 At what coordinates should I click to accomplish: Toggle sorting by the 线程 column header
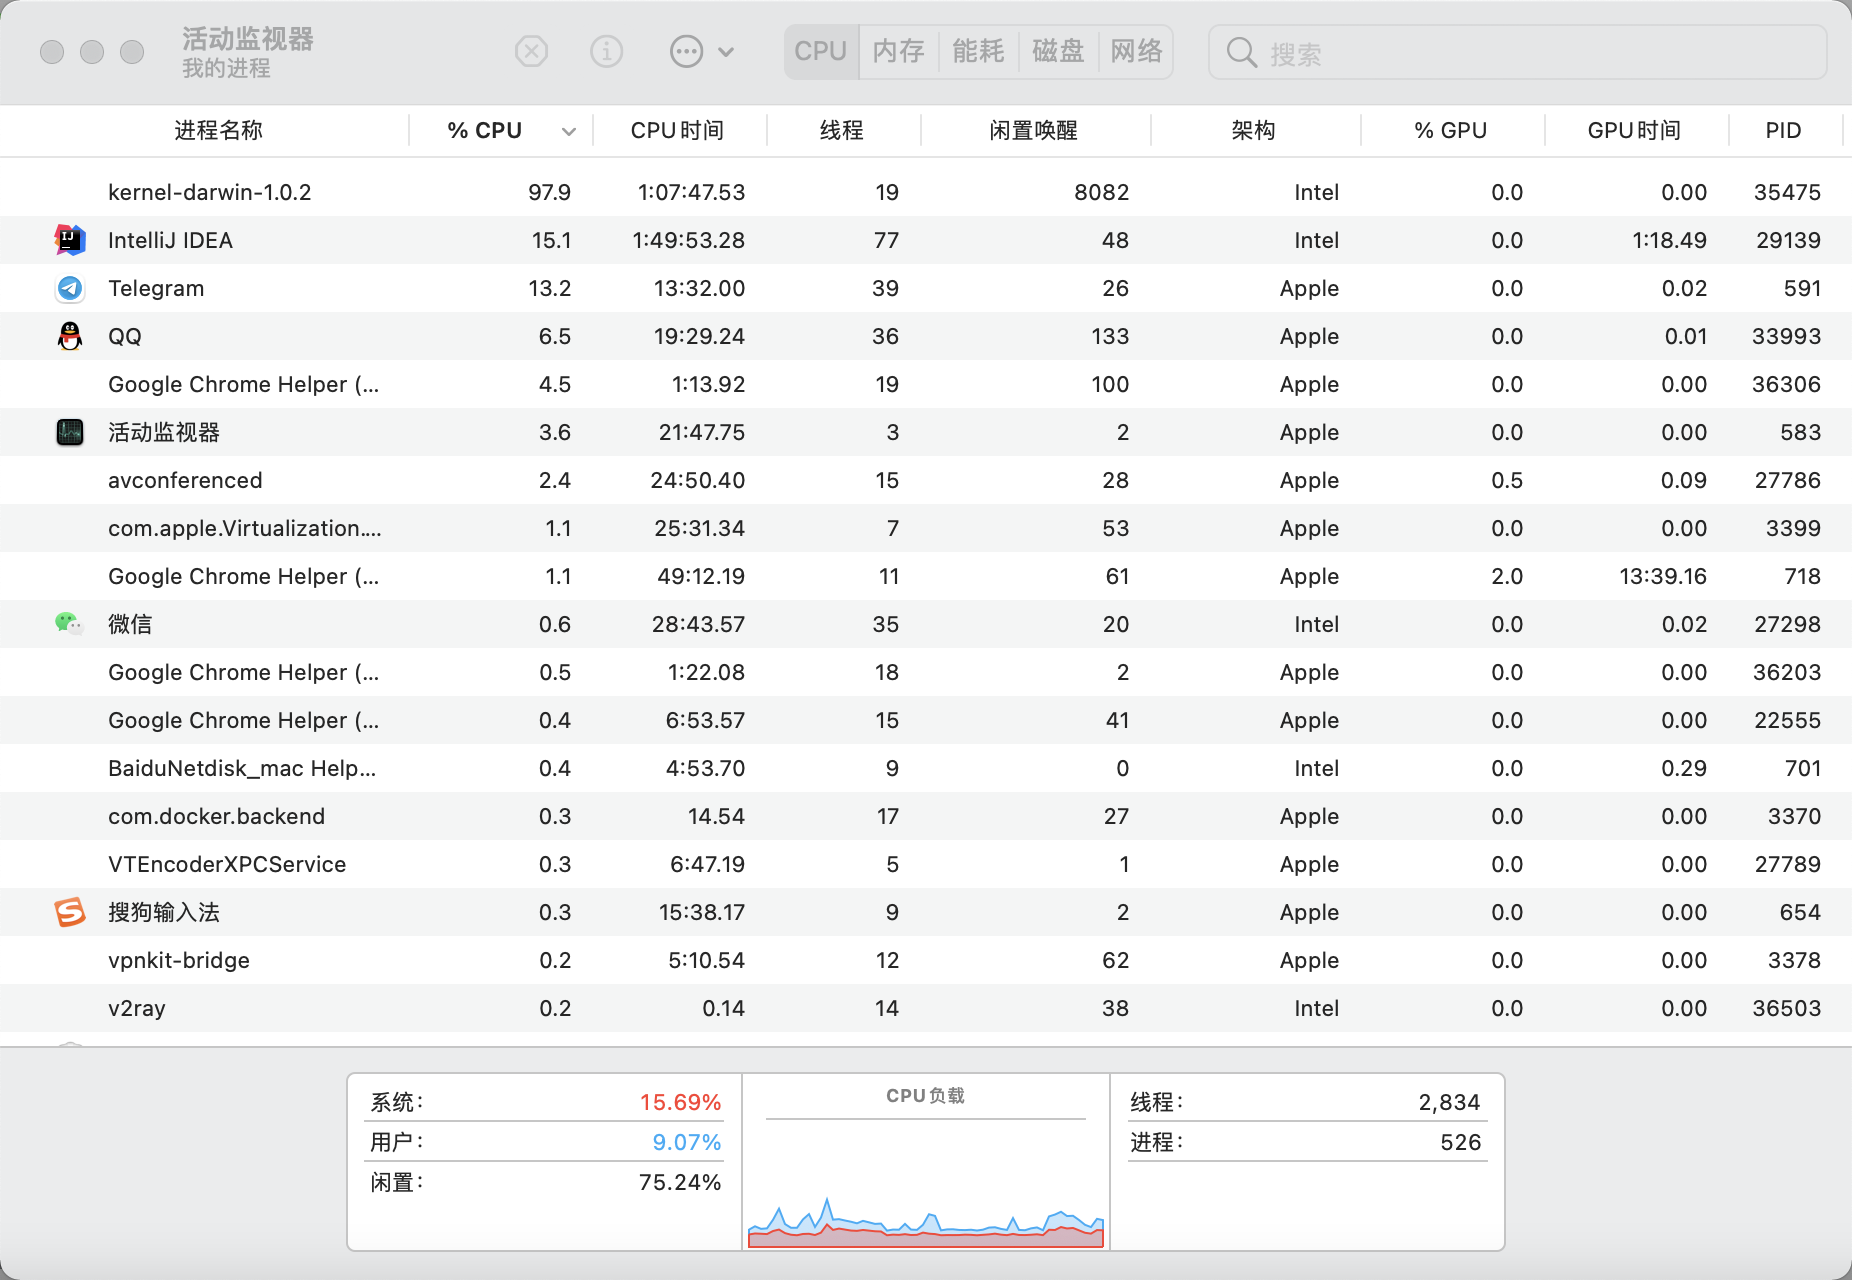843,130
